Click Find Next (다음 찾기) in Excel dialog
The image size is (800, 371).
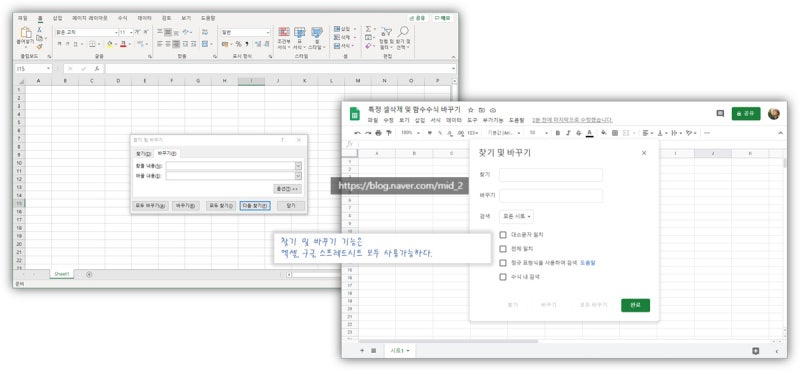(x=255, y=206)
